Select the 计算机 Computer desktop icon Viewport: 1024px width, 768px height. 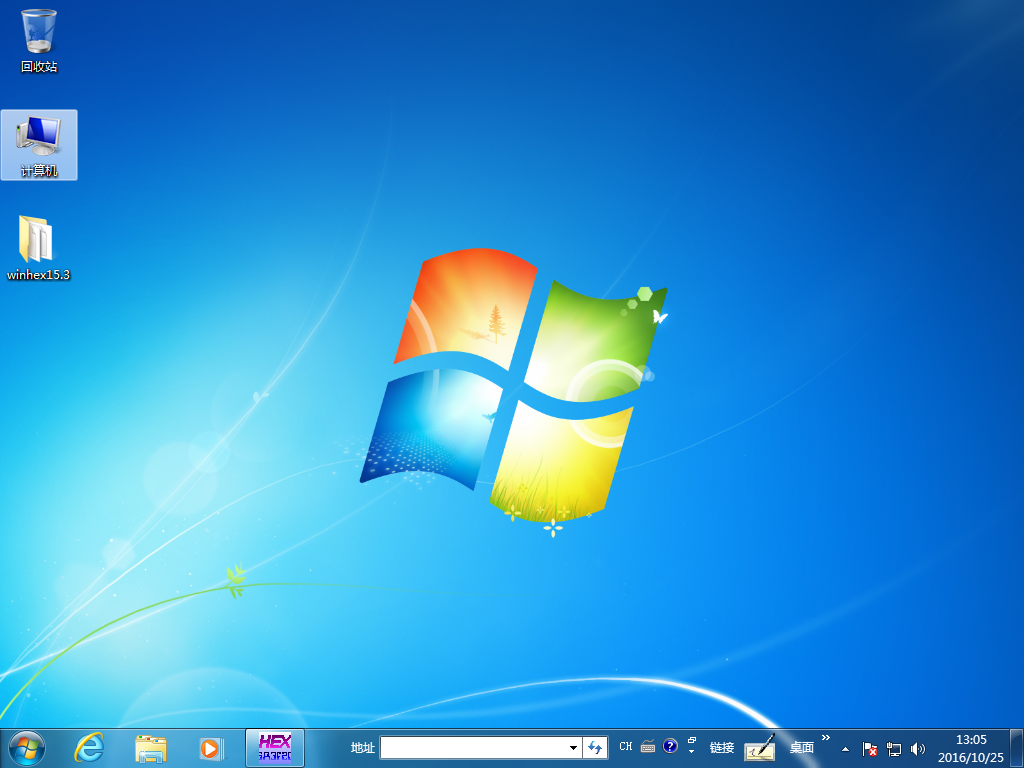click(x=39, y=145)
